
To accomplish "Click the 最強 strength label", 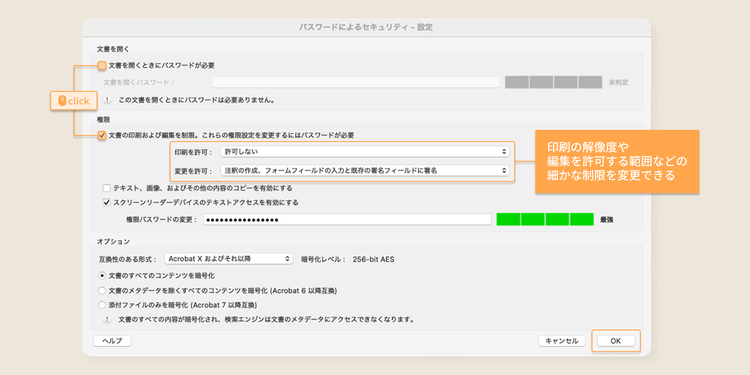I will coord(607,220).
